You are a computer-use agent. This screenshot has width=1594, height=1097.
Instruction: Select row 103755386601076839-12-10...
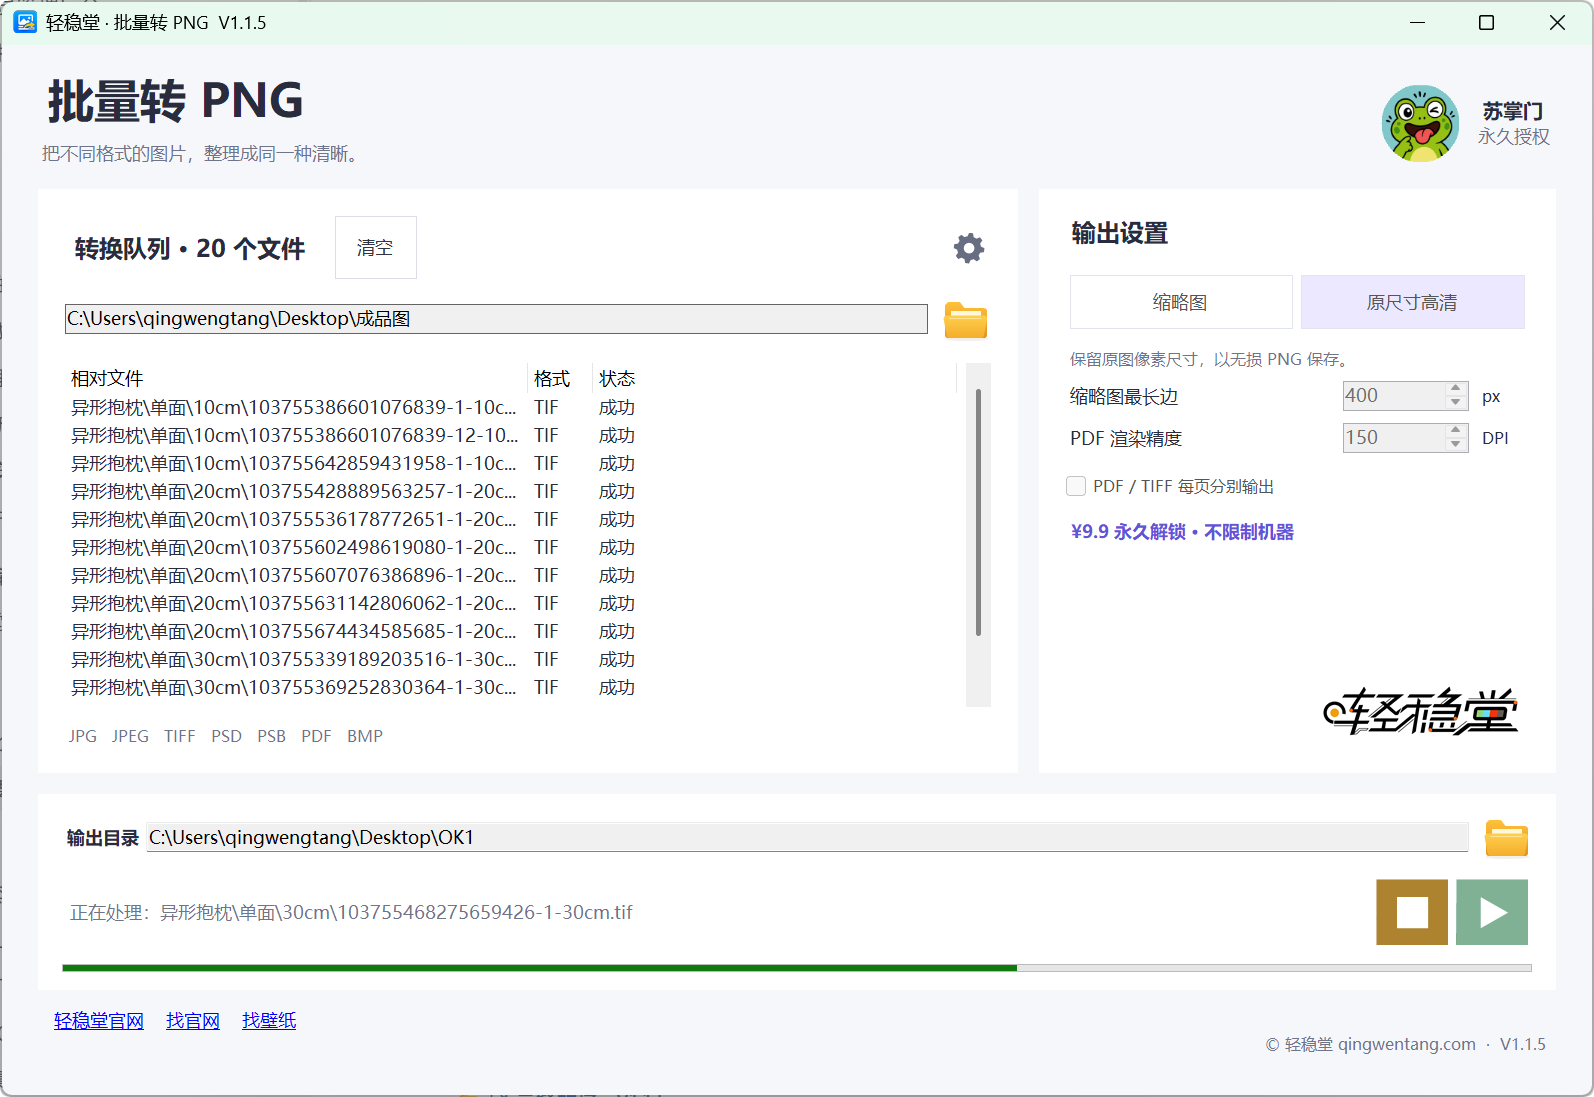512,435
